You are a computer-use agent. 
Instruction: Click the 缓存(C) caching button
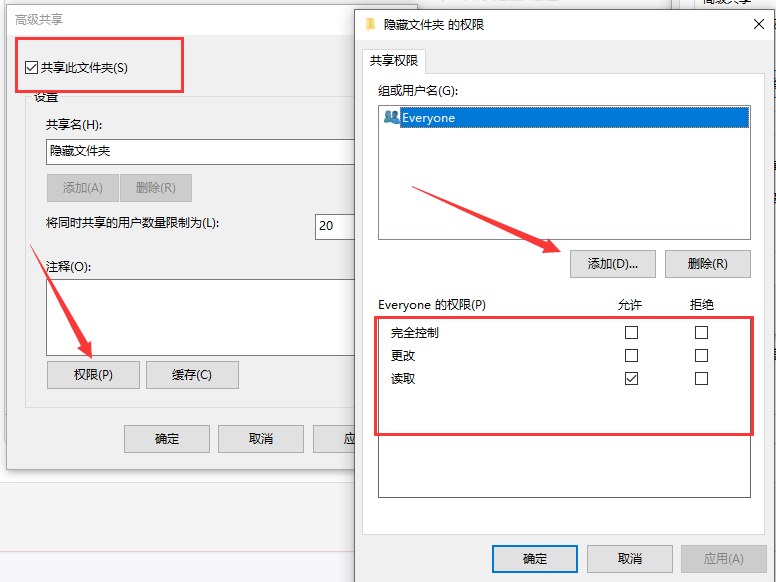point(192,375)
